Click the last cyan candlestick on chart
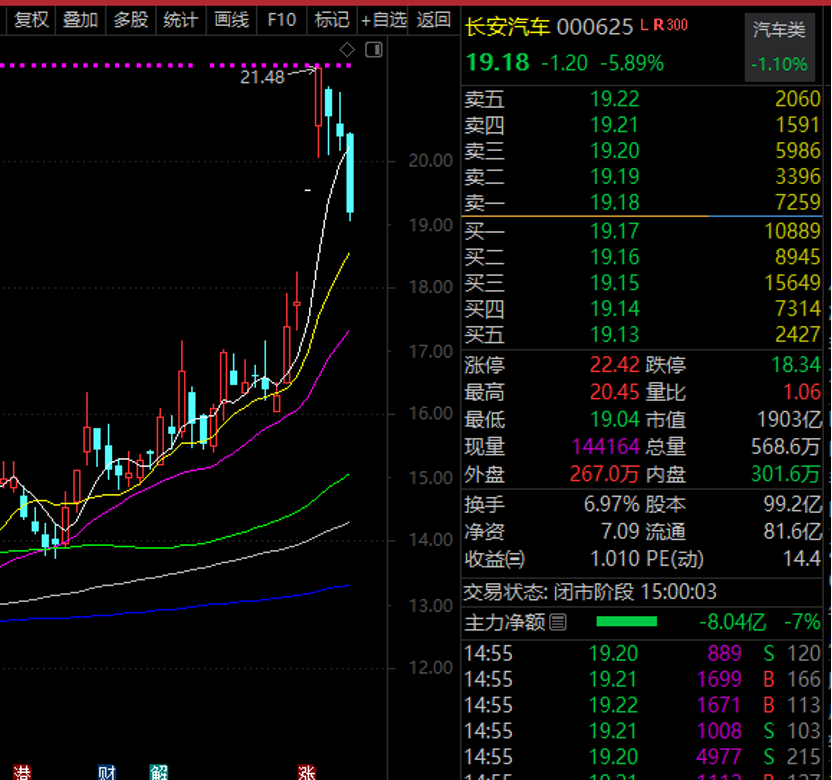This screenshot has width=832, height=780. 350,175
